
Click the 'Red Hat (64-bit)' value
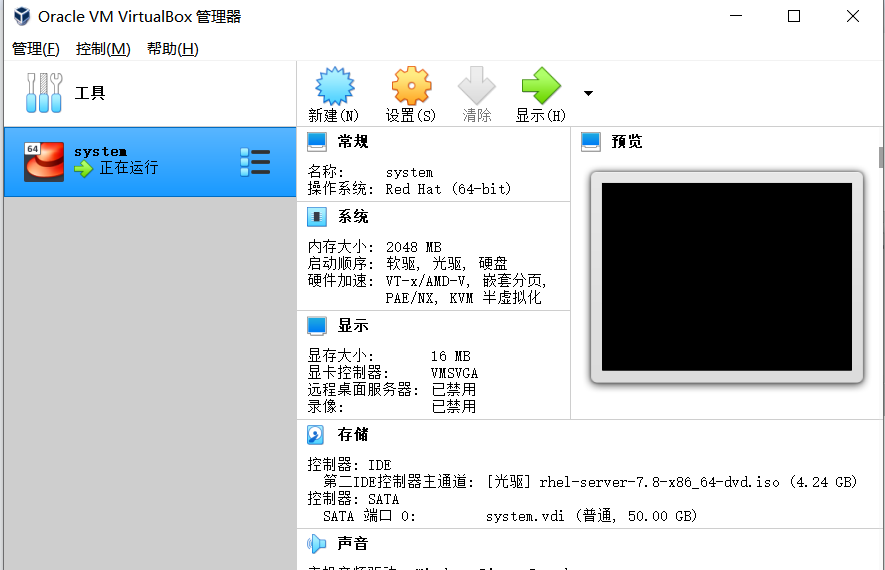click(x=449, y=189)
